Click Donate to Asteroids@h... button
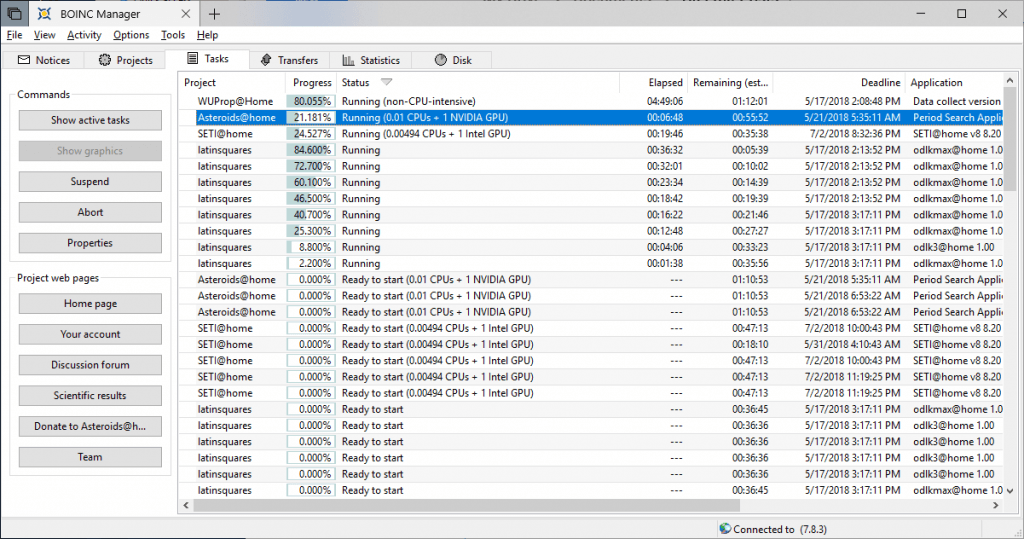Viewport: 1024px width, 539px height. (90, 427)
